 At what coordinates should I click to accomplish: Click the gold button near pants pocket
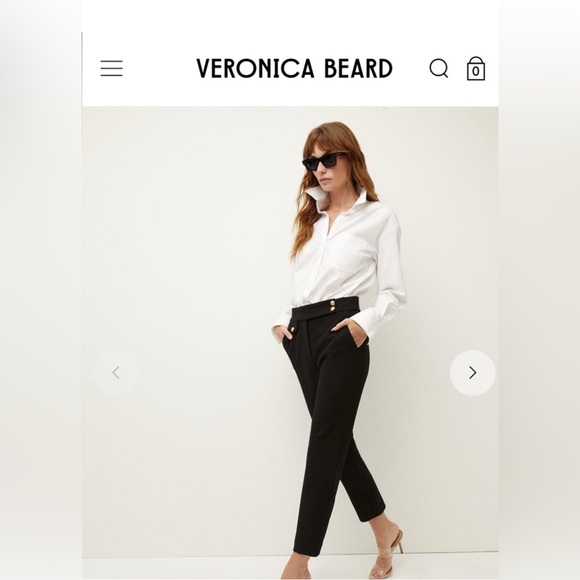(x=293, y=328)
